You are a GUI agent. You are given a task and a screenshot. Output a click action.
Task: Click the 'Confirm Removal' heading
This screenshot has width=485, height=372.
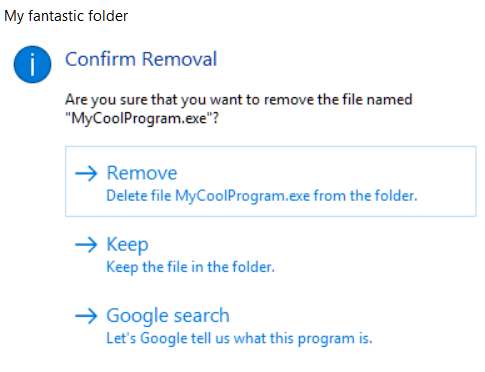(141, 59)
